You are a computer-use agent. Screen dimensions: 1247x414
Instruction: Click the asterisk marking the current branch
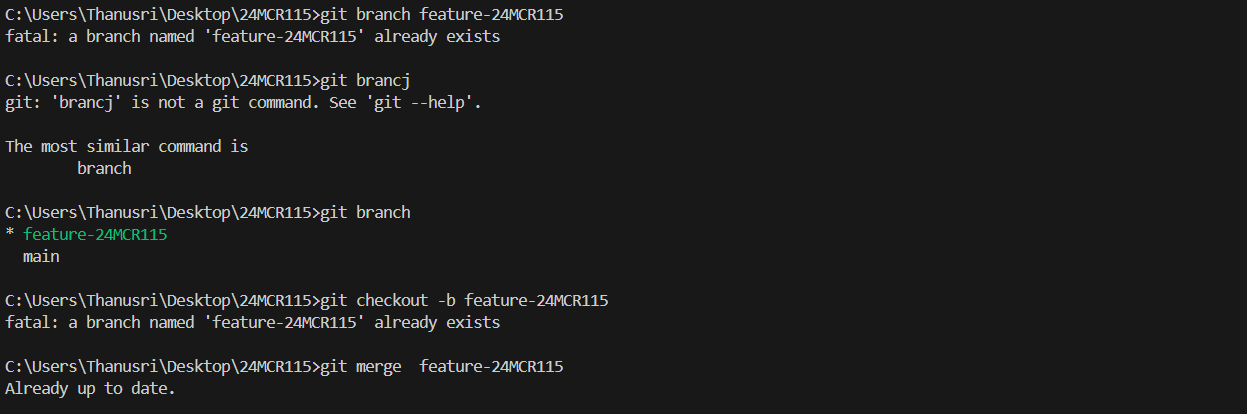click(x=9, y=235)
